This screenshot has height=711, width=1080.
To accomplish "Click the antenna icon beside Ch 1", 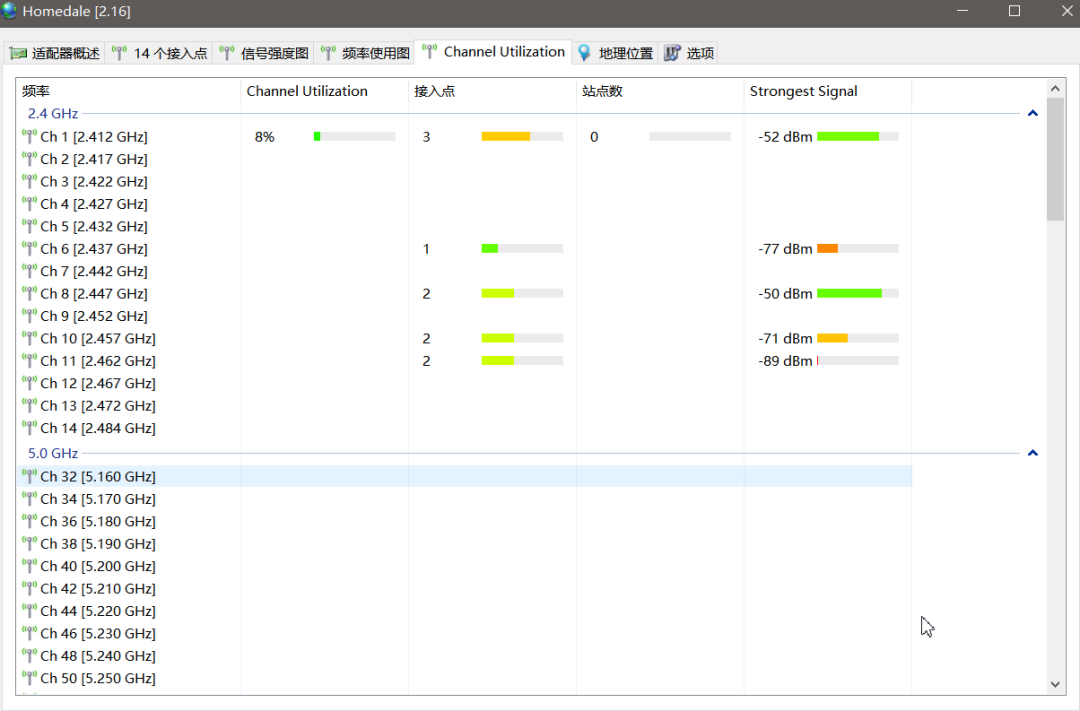I will click(27, 136).
